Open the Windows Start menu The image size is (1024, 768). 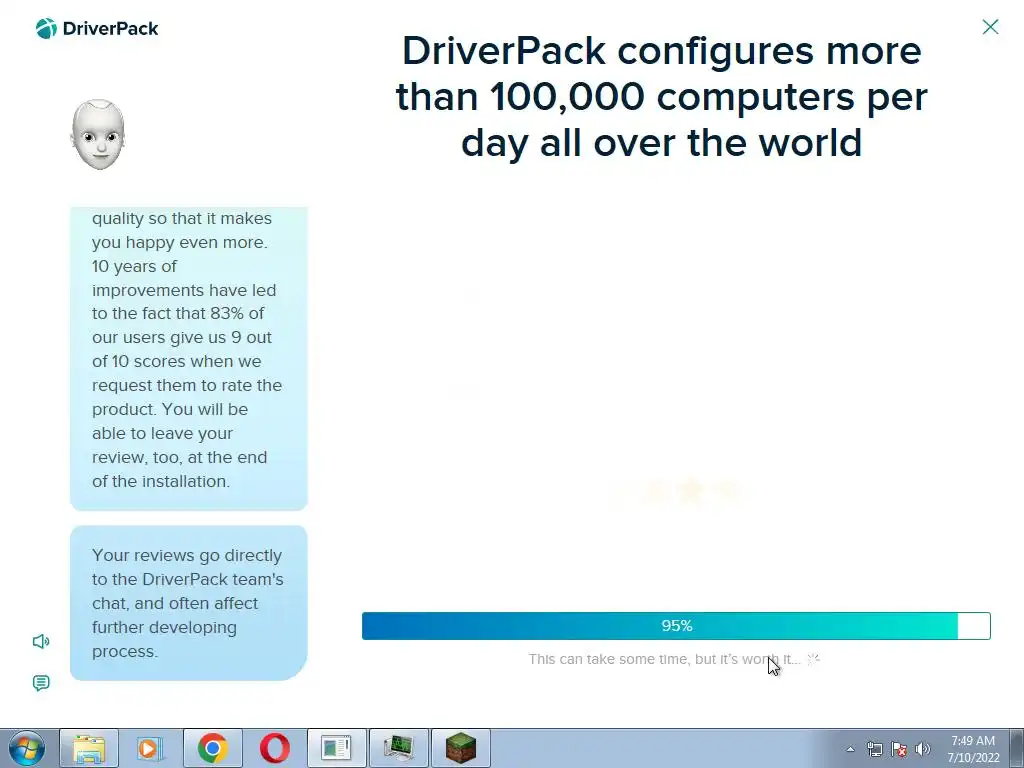pos(27,748)
